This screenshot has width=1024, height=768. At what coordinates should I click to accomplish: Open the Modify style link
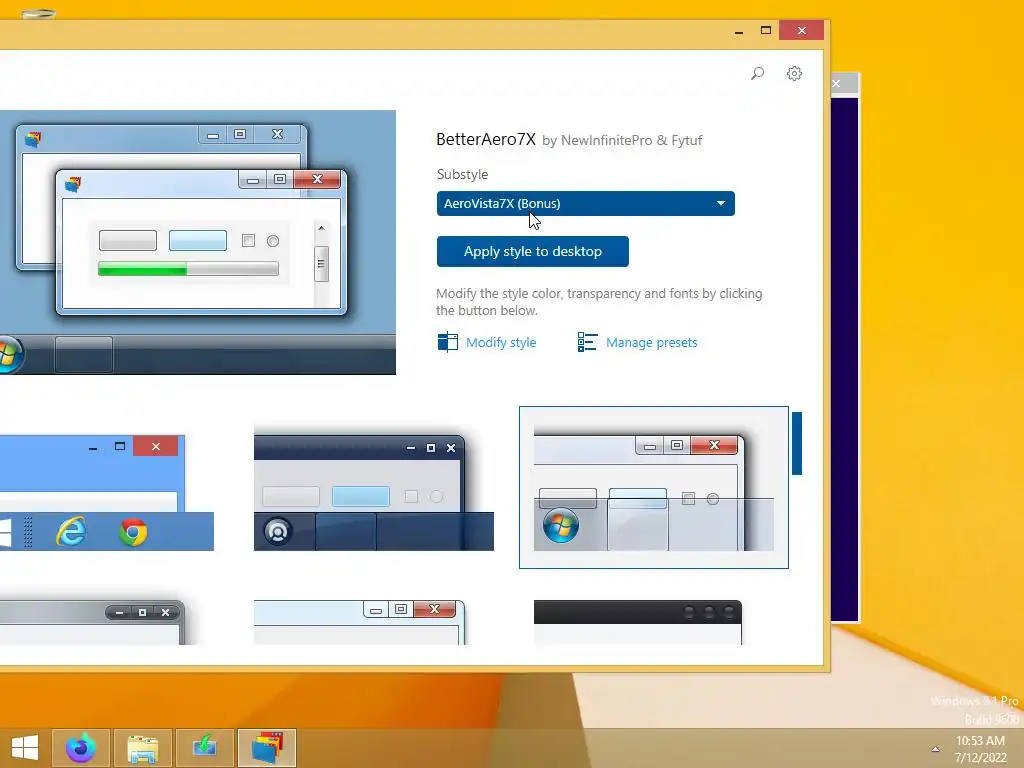coord(501,342)
